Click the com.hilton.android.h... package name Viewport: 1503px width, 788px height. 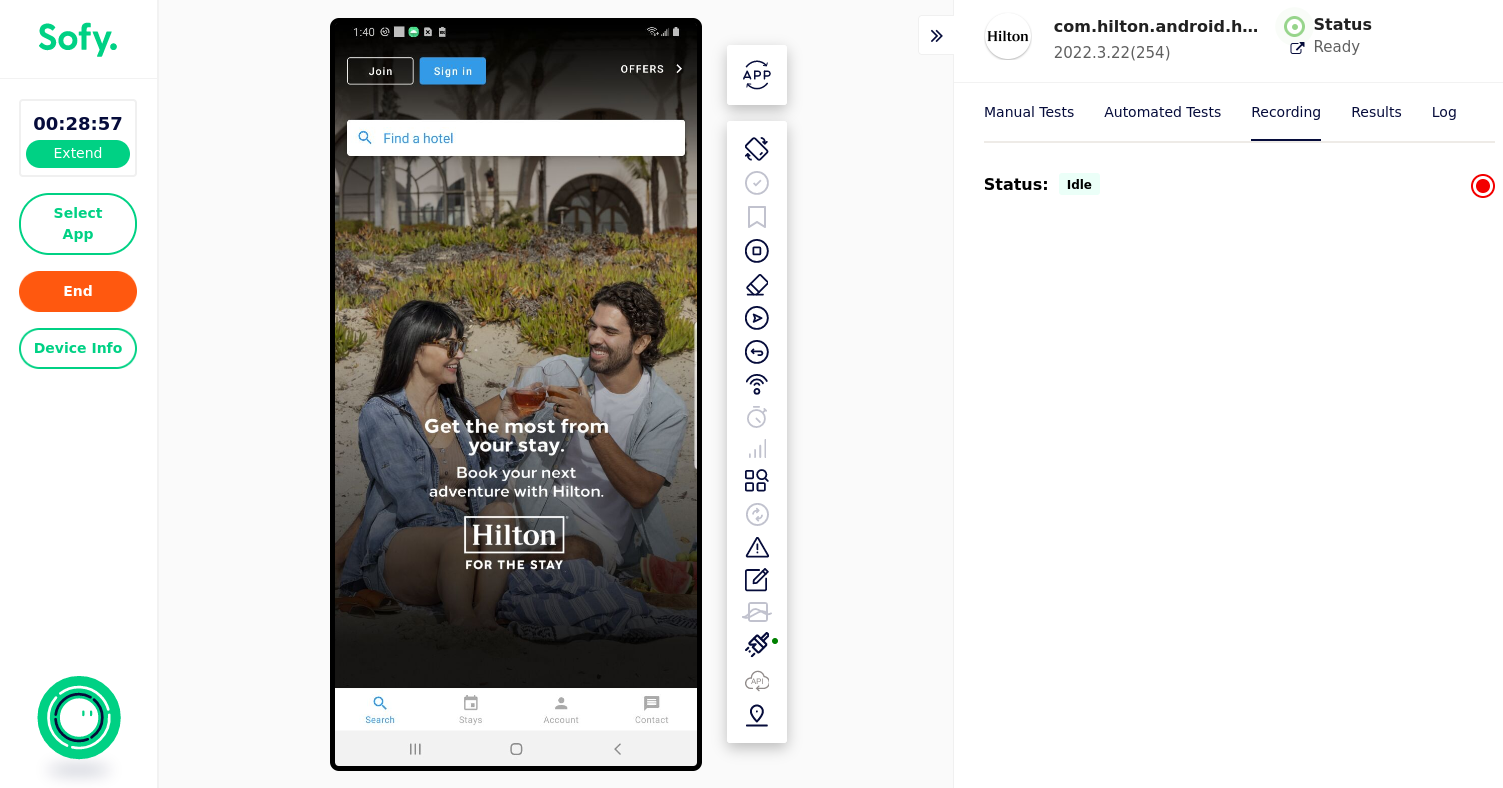point(1156,27)
